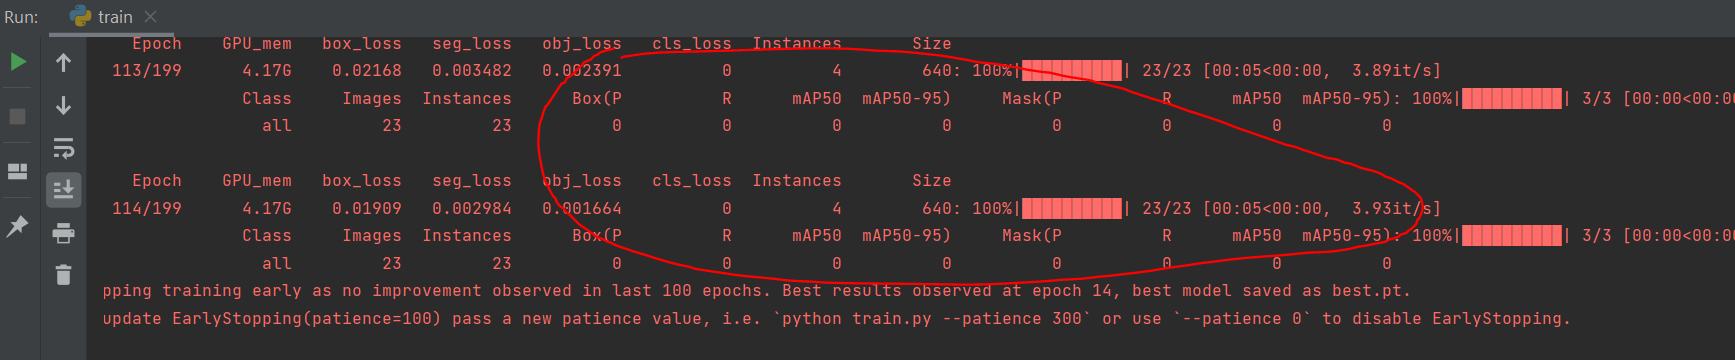This screenshot has width=1735, height=360.
Task: Click box_loss value 0.02168
Action: [x=367, y=71]
